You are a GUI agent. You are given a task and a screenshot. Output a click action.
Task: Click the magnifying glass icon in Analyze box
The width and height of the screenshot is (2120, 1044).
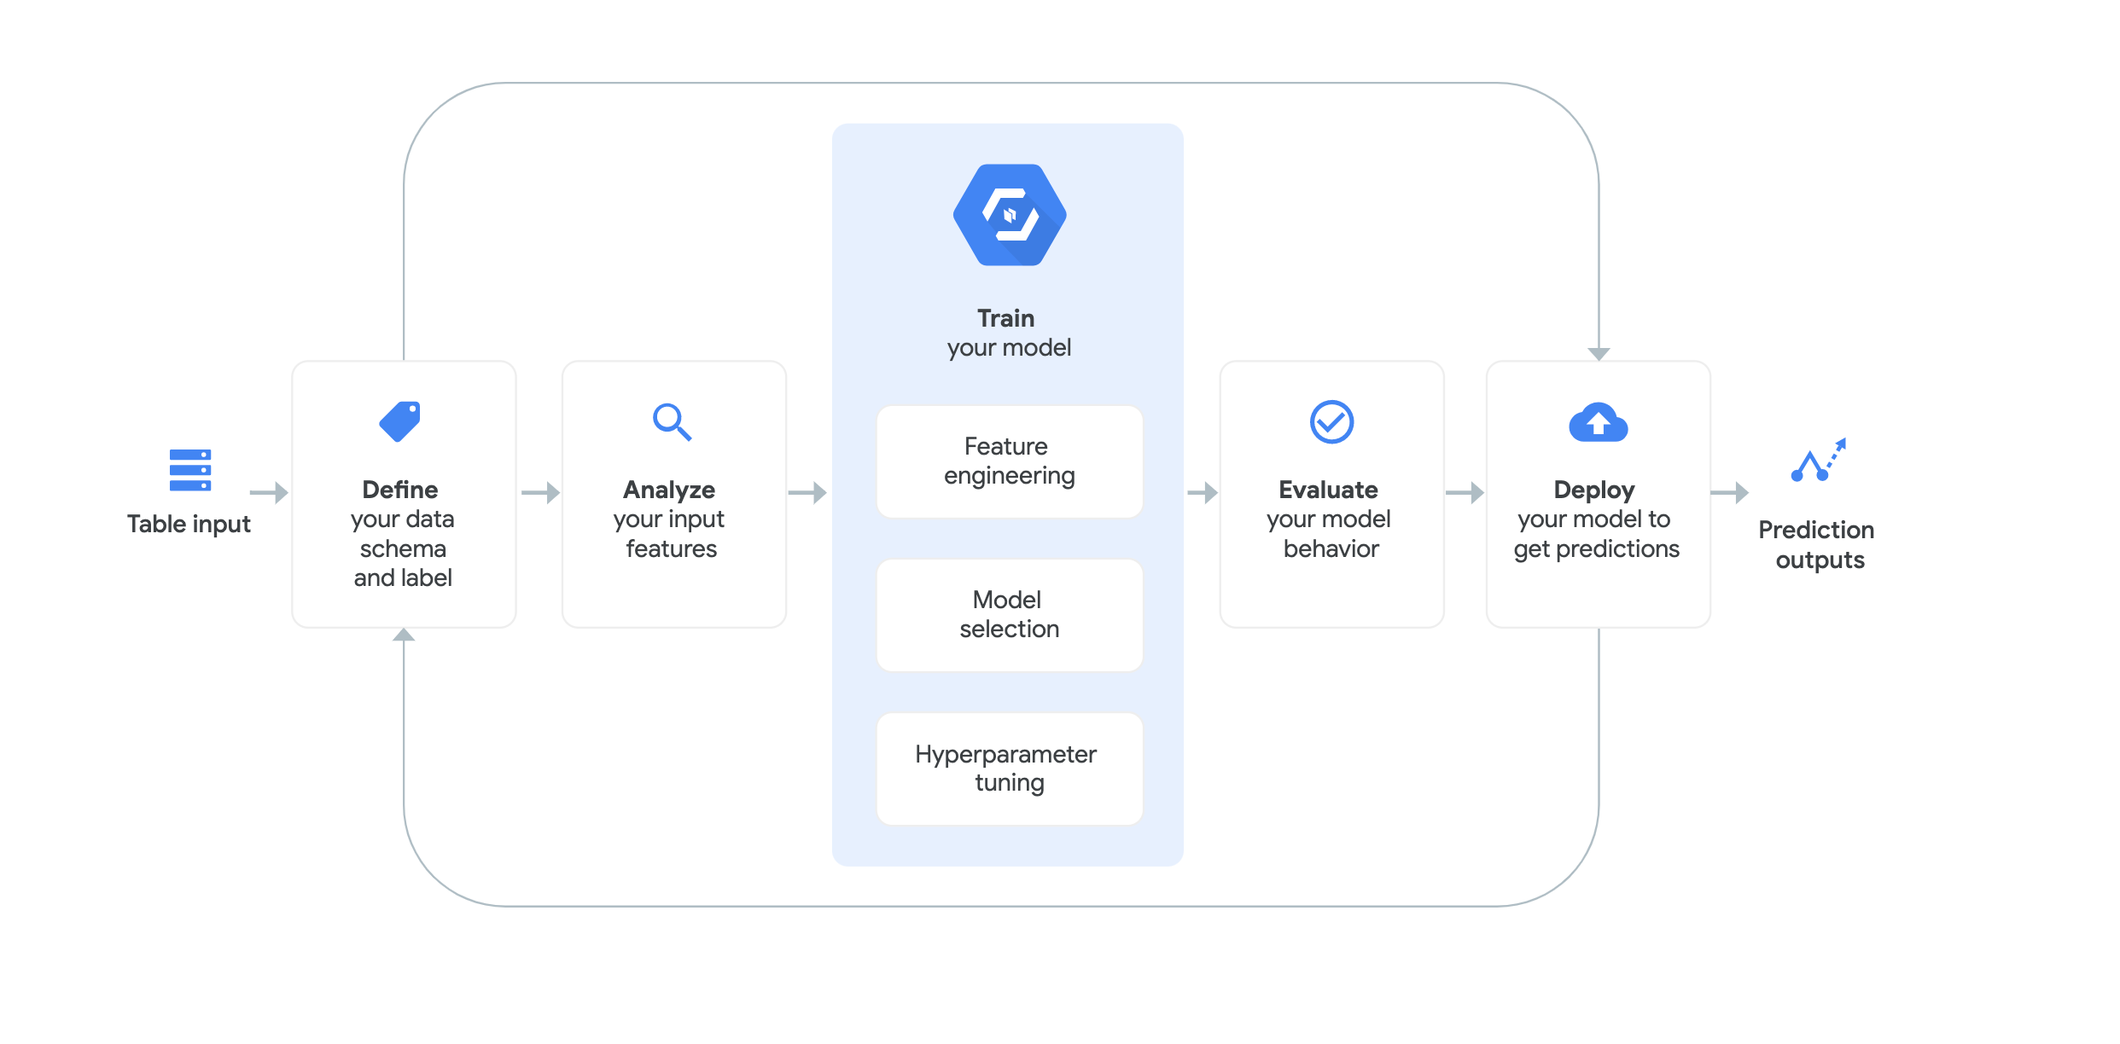672,422
